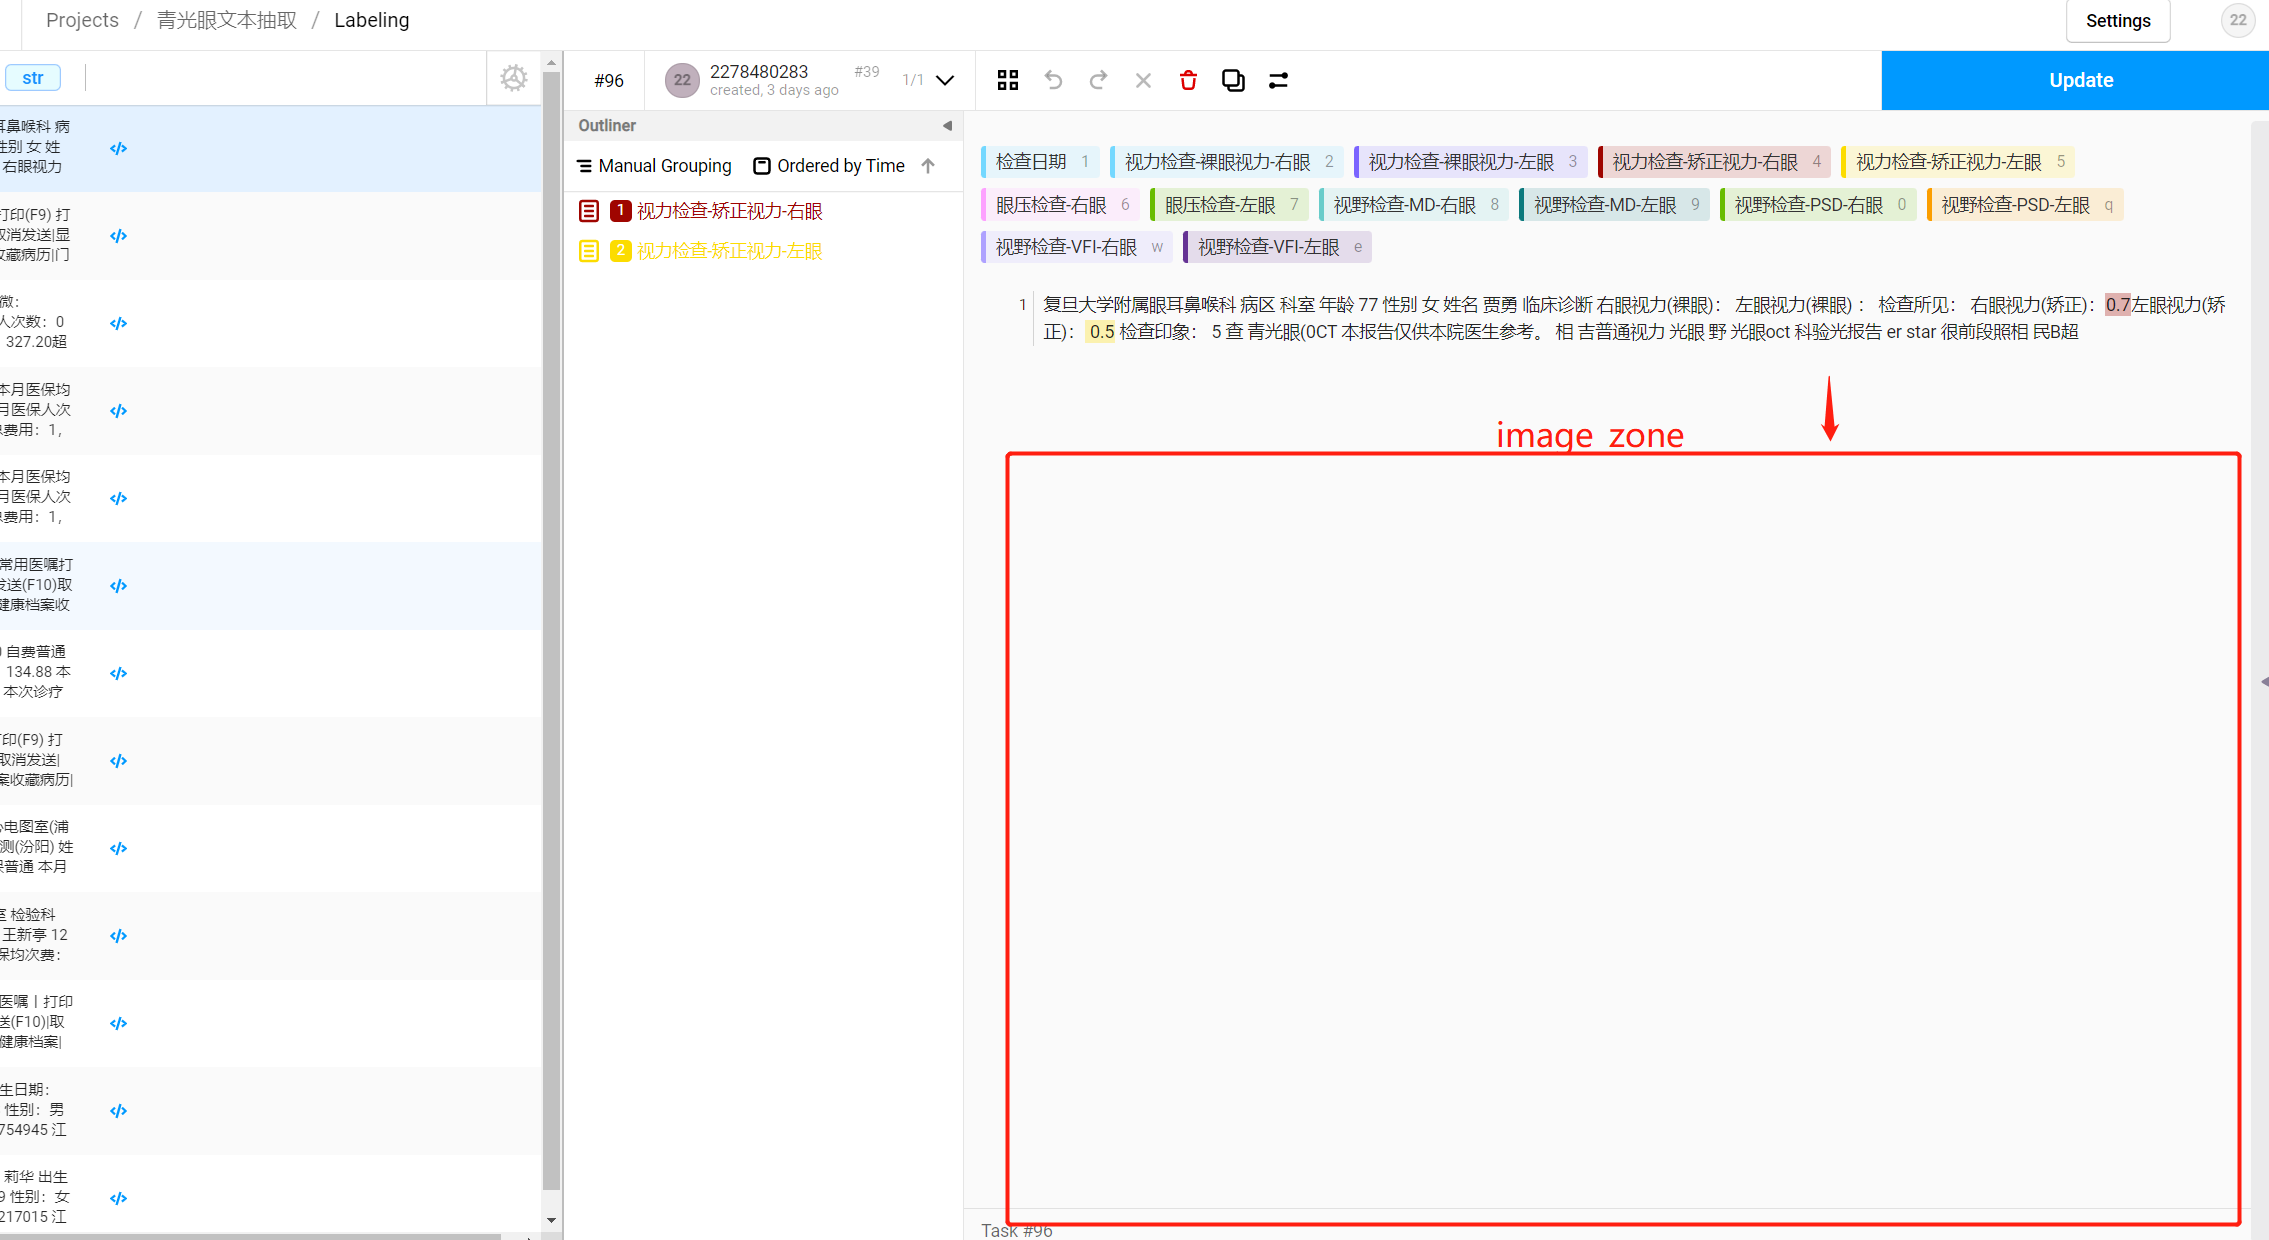
Task: Open the Settings button at top right
Action: click(x=2117, y=20)
